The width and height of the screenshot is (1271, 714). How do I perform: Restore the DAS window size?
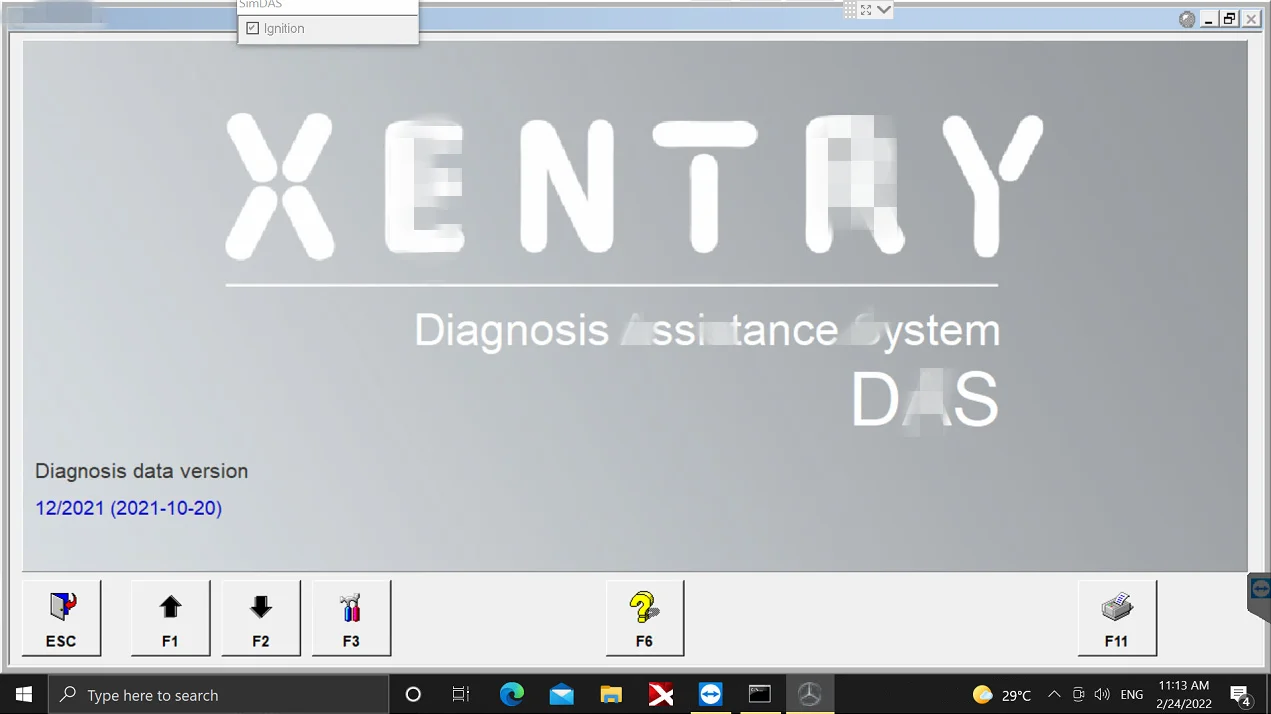(1230, 19)
